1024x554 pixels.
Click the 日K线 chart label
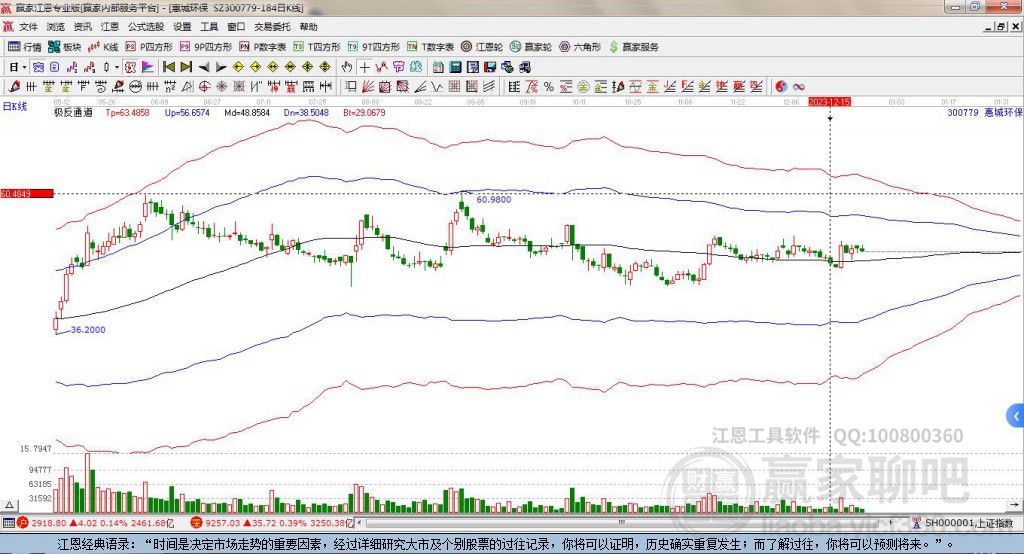[14, 106]
